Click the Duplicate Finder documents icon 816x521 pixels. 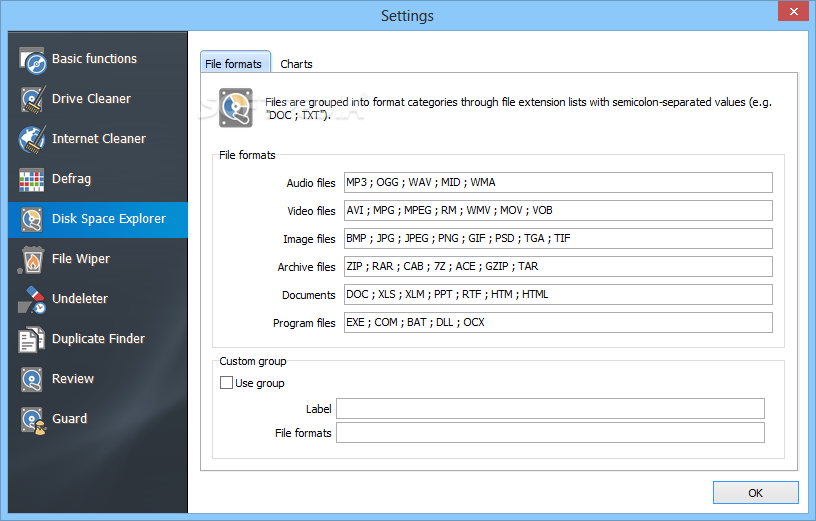[31, 339]
